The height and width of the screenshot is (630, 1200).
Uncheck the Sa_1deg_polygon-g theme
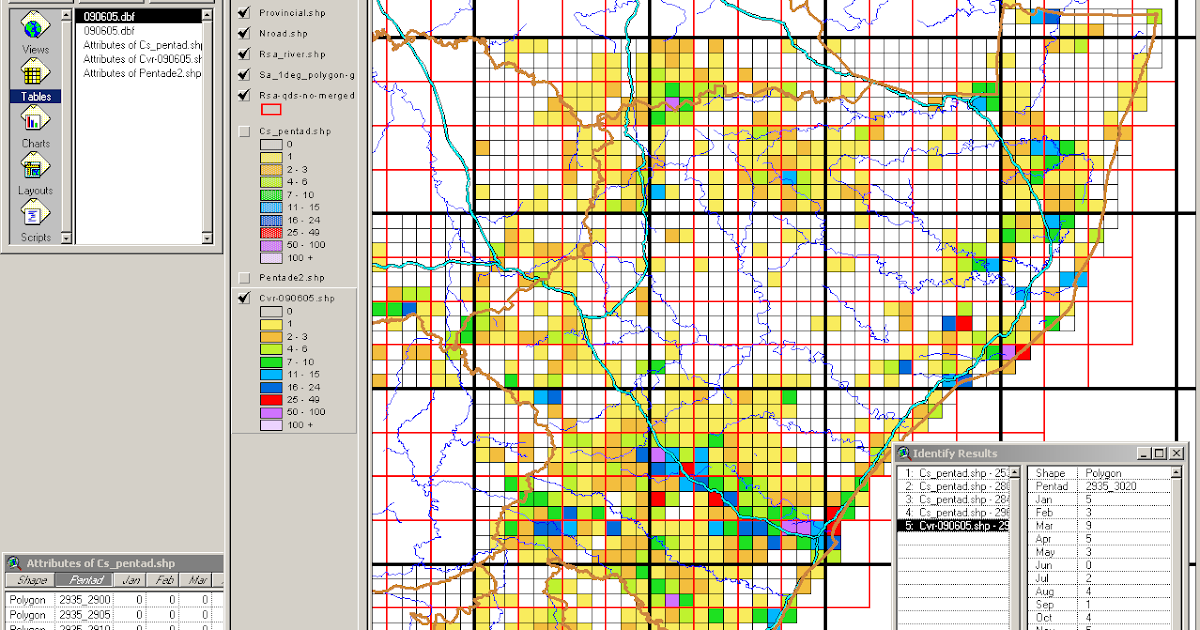(x=244, y=75)
